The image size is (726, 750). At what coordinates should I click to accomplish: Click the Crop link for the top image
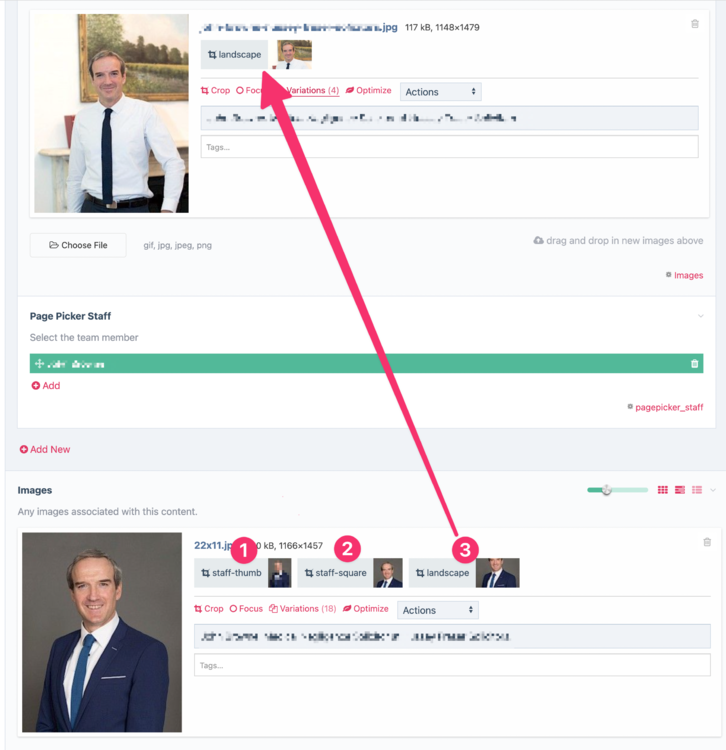point(215,90)
